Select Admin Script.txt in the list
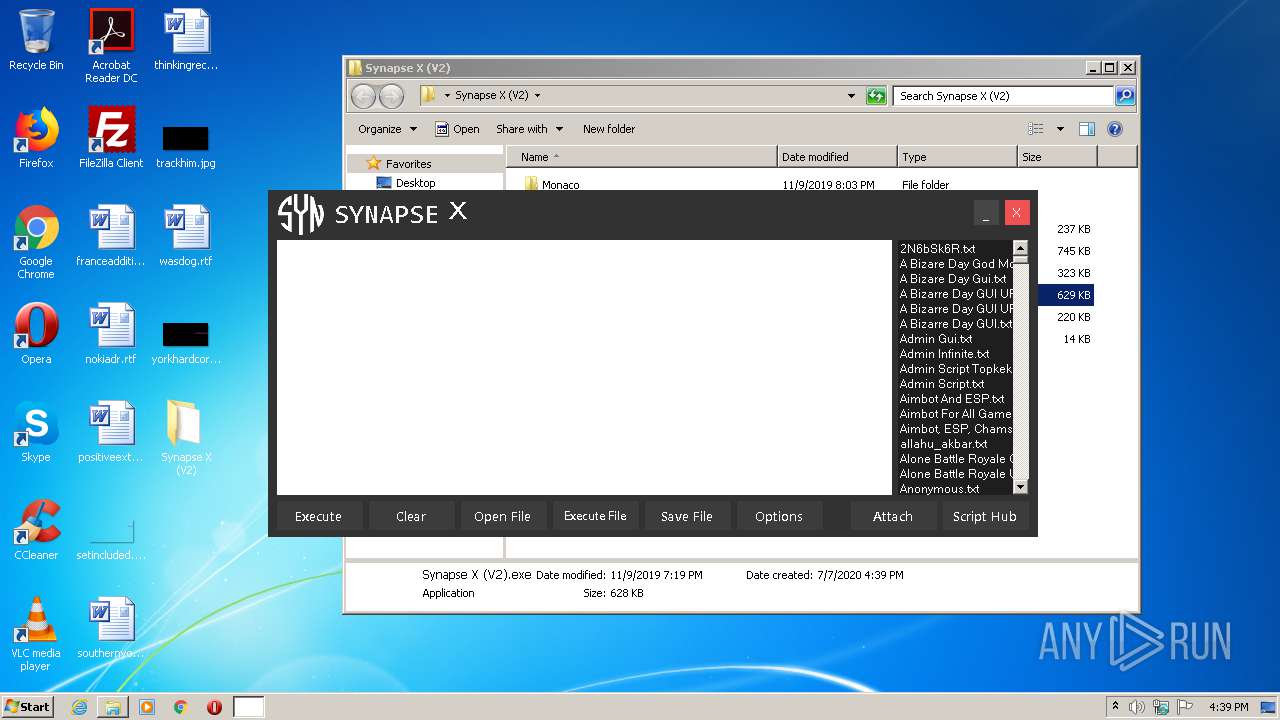1280x720 pixels. point(942,384)
